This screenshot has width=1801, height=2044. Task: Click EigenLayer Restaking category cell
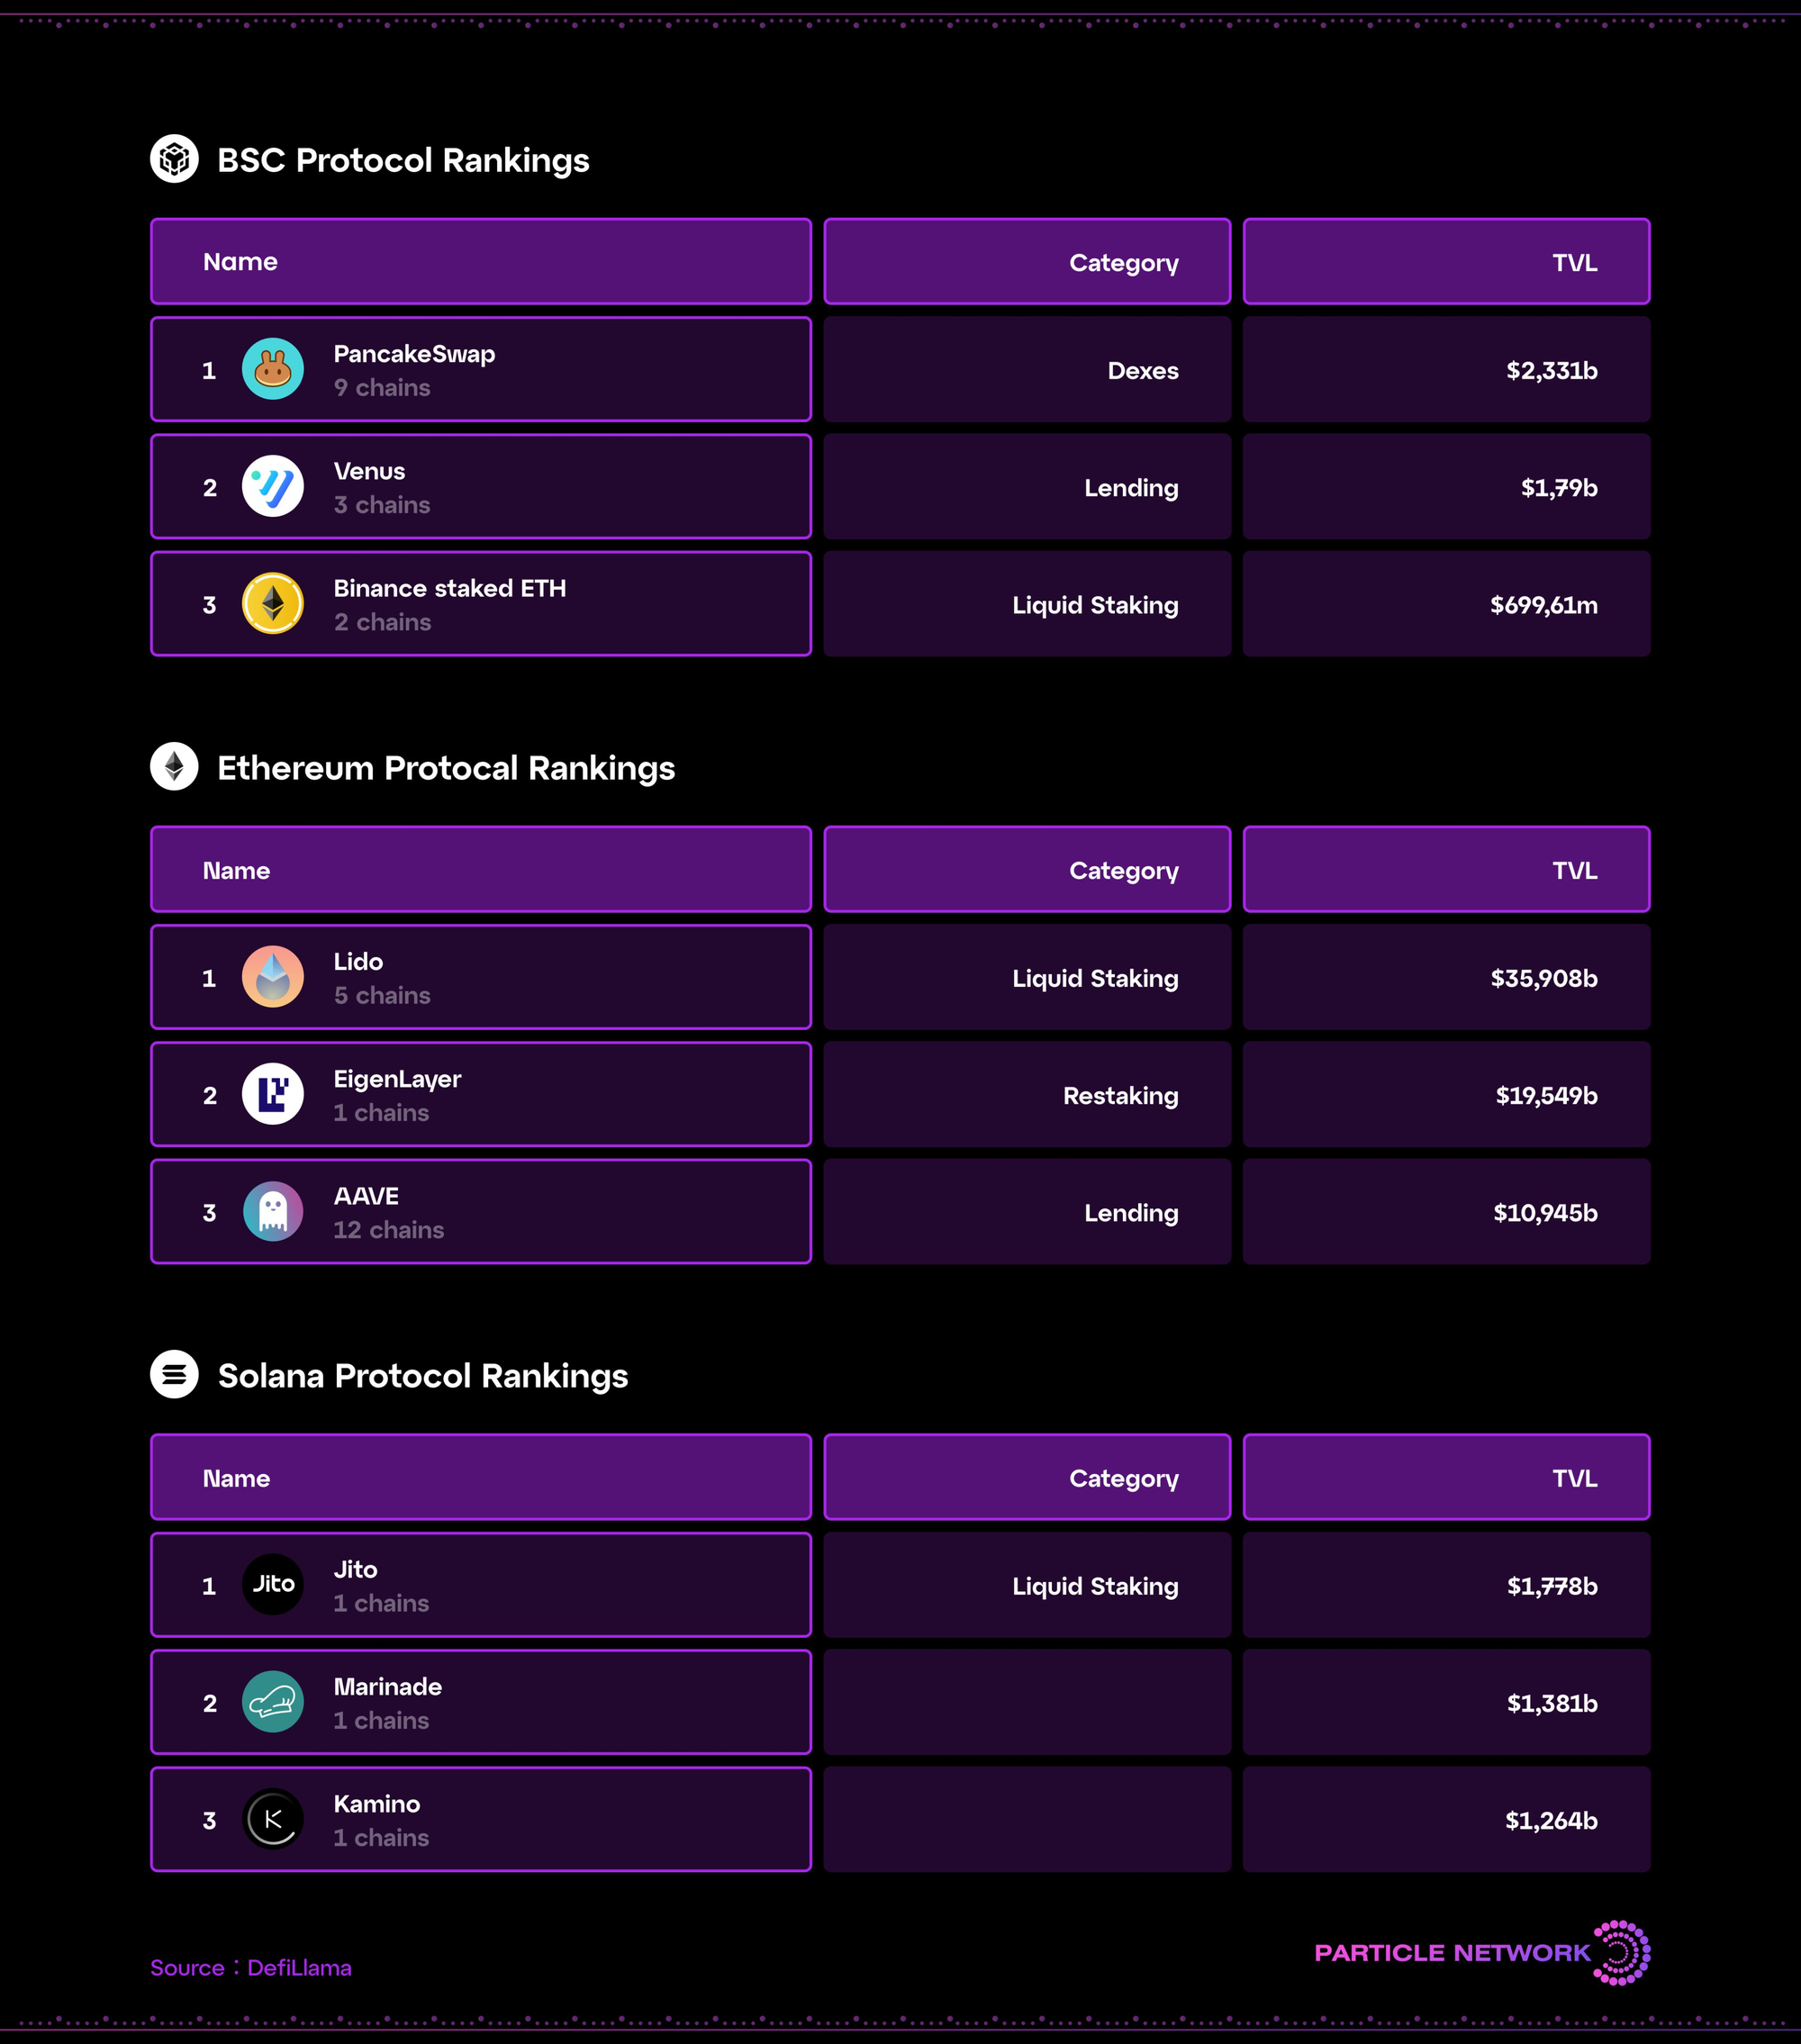coord(1027,1094)
